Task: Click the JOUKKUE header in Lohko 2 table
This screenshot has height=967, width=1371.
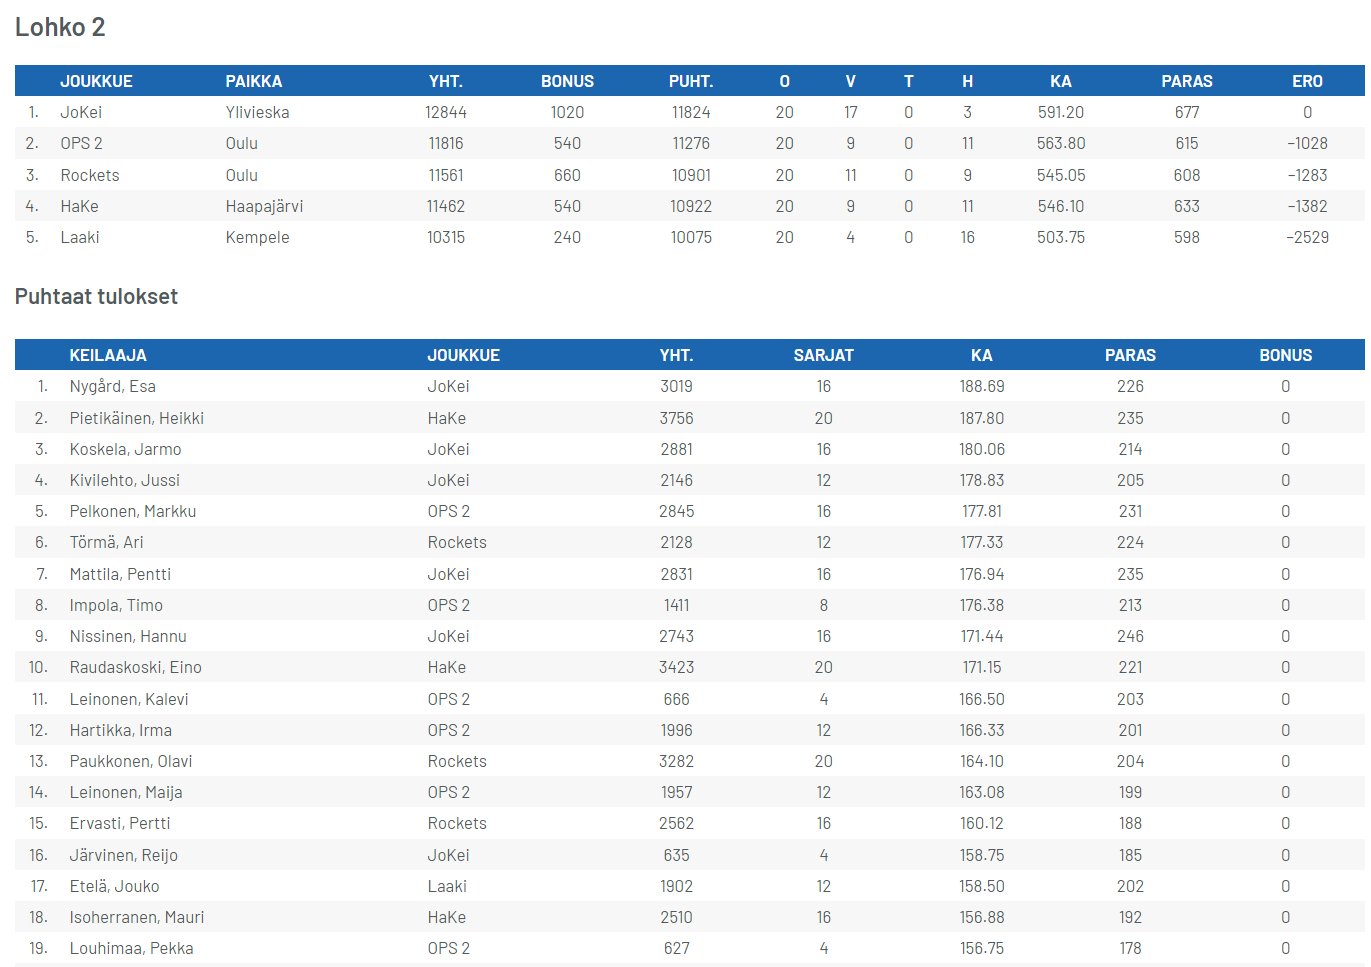Action: [x=96, y=81]
